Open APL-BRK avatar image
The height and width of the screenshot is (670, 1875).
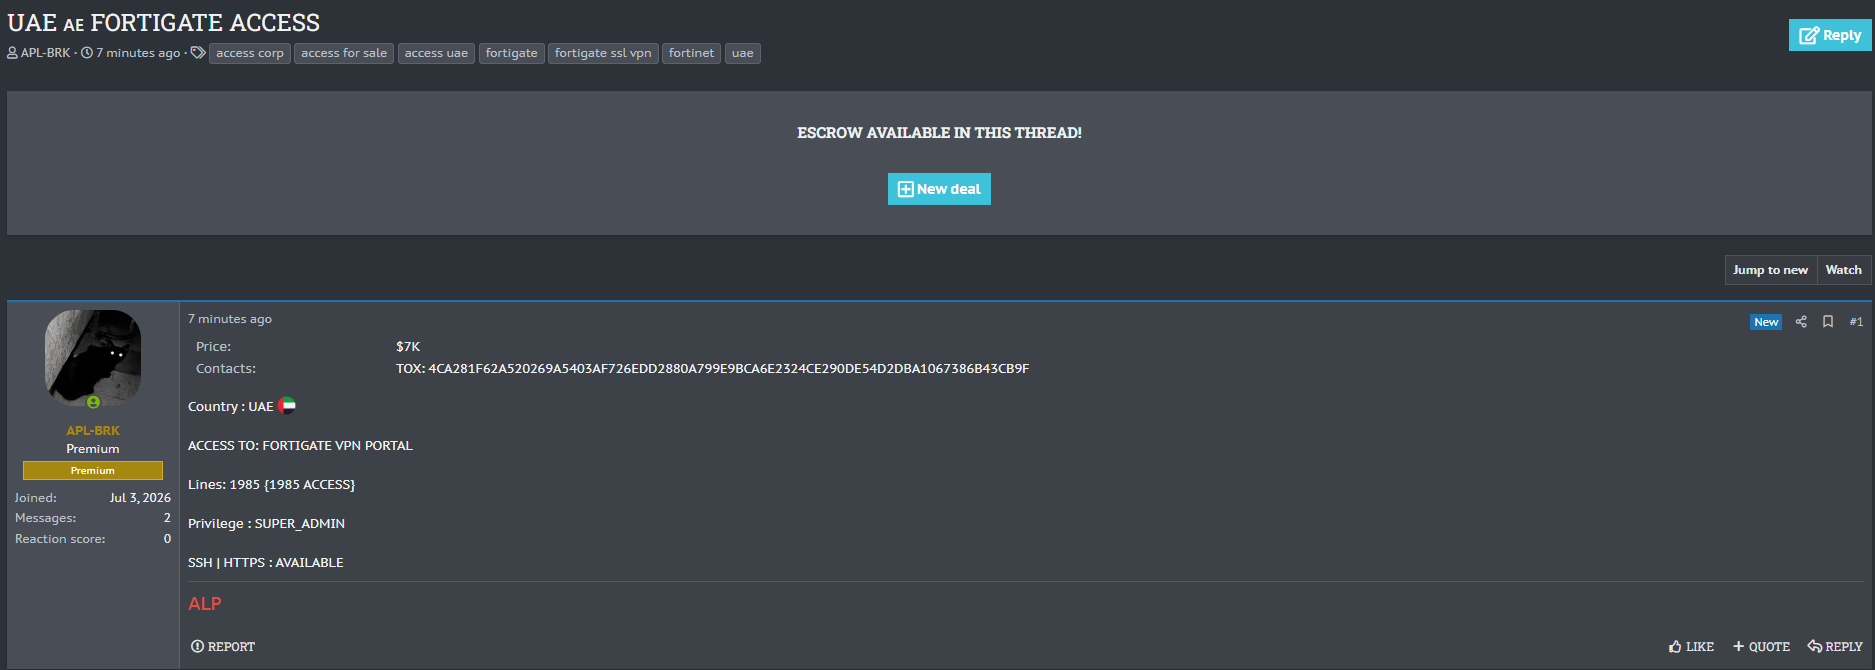93,357
